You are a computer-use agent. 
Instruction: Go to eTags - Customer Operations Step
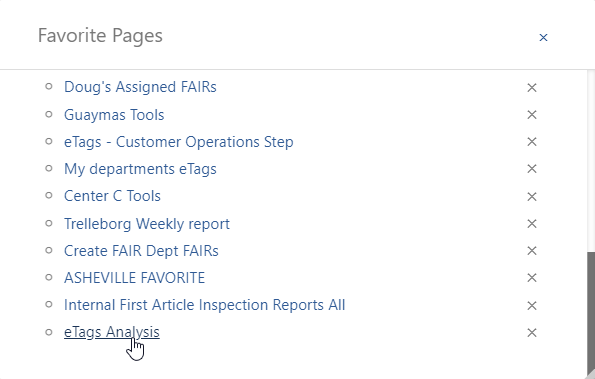click(x=178, y=142)
